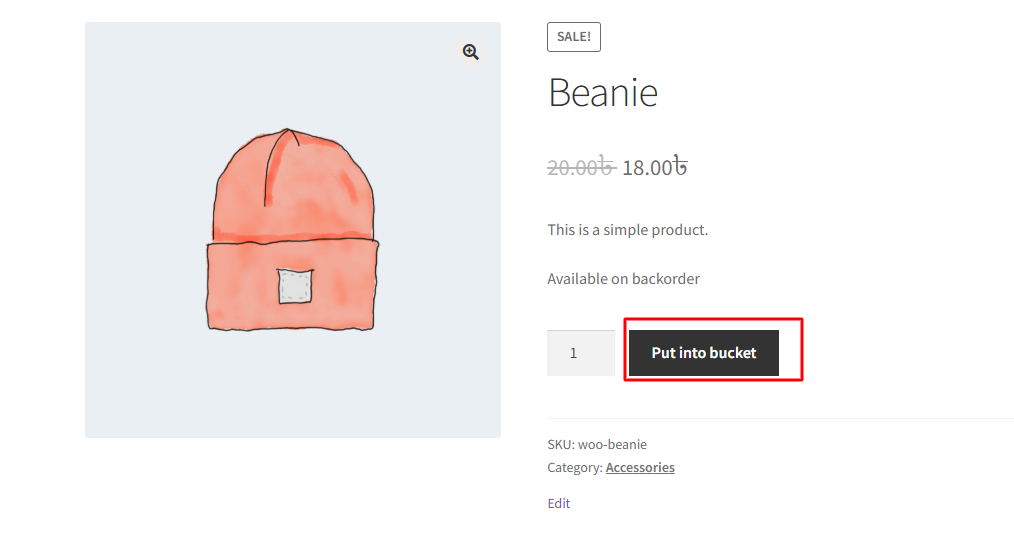Image resolution: width=1014 pixels, height=543 pixels.
Task: Click the 'Category:' label text
Action: click(x=574, y=467)
